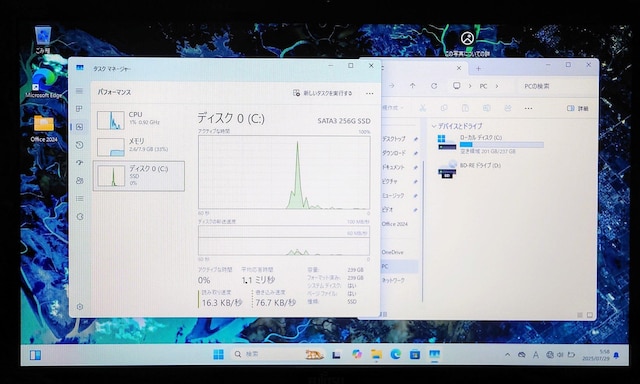Click the Cut scissors icon in Explorer
Screen dimensions: 640x384
coord(423,108)
